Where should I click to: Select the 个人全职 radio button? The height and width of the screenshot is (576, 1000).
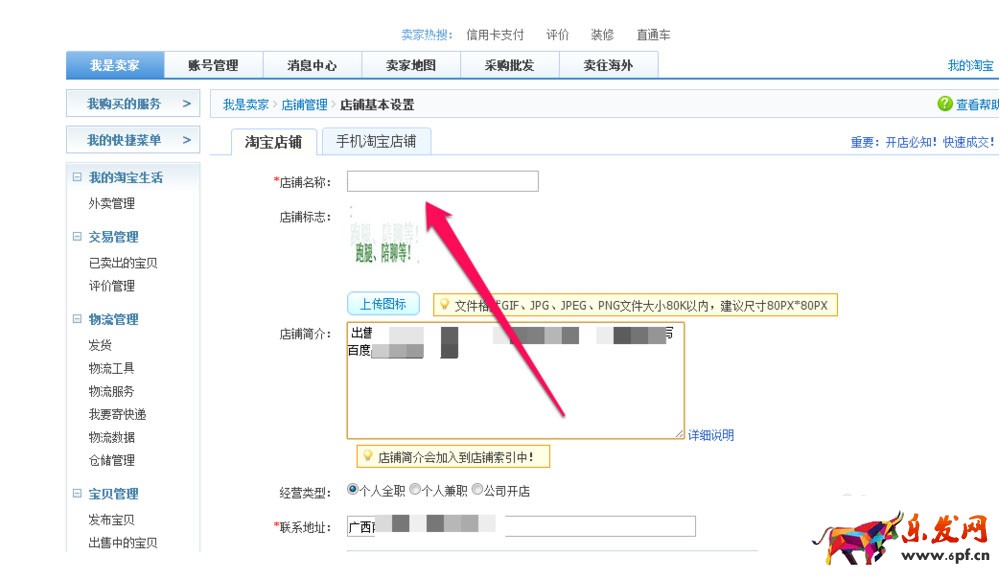click(x=353, y=490)
